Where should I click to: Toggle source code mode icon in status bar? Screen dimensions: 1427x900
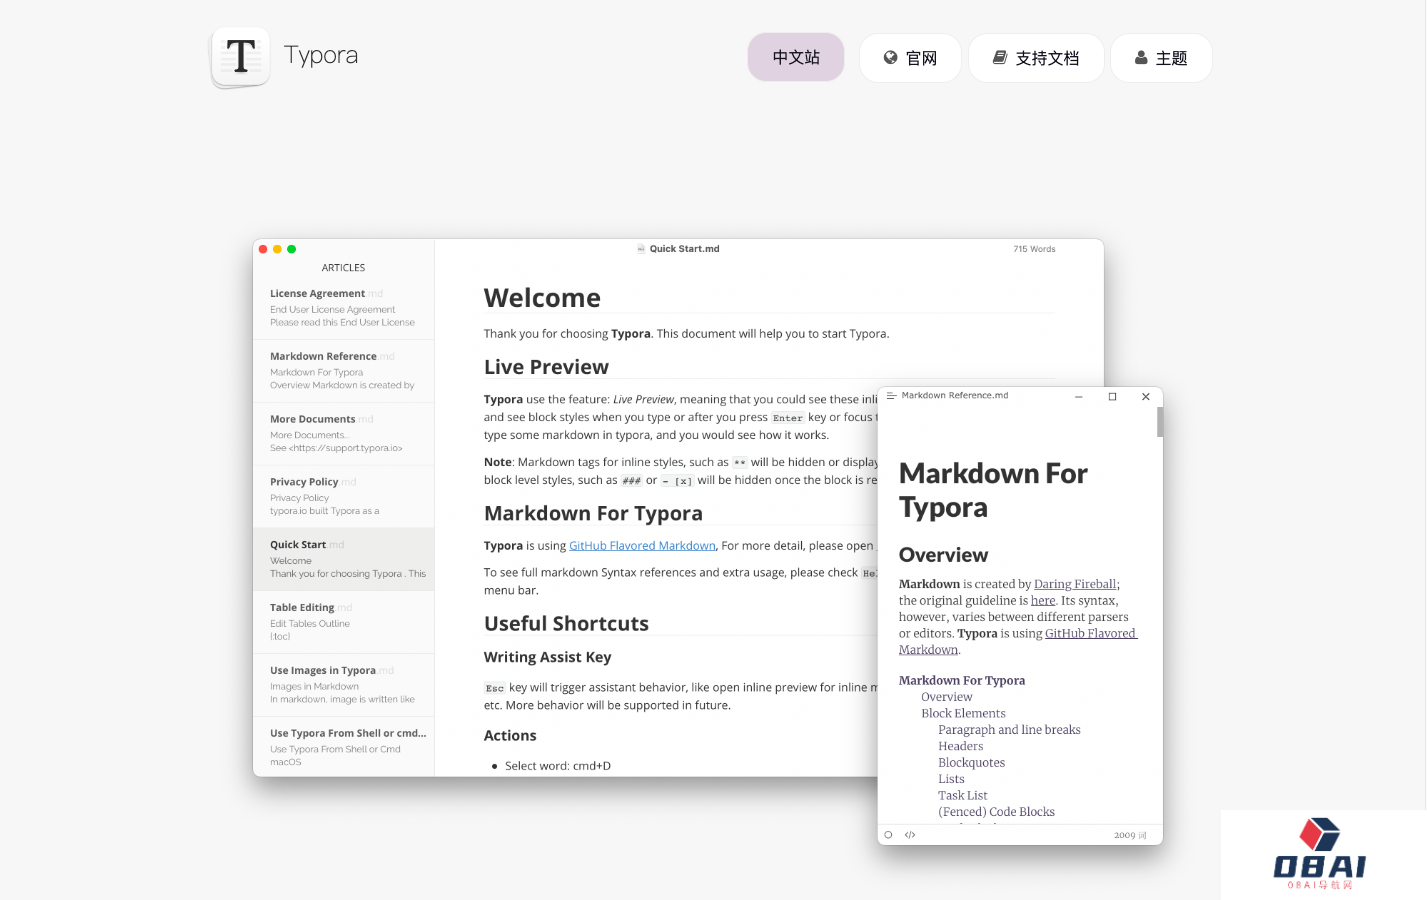coord(910,835)
